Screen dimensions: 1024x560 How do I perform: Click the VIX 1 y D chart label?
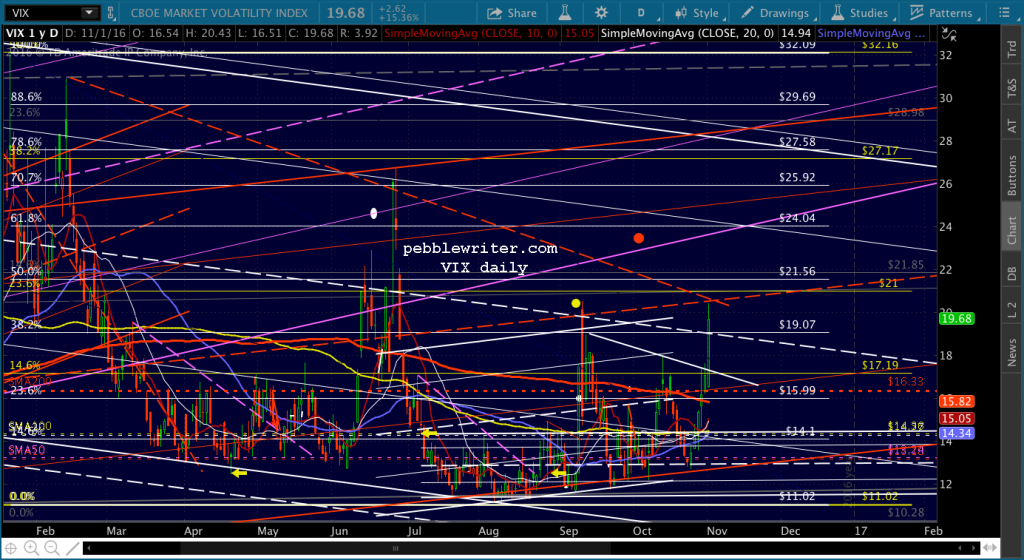pos(34,34)
